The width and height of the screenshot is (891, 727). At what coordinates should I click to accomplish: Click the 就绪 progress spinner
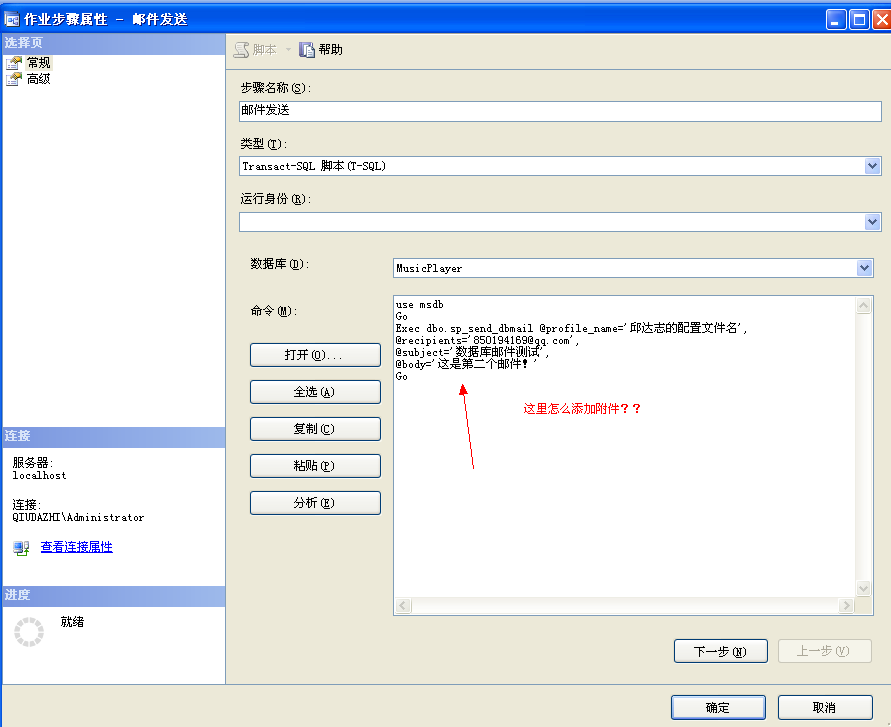tap(29, 631)
